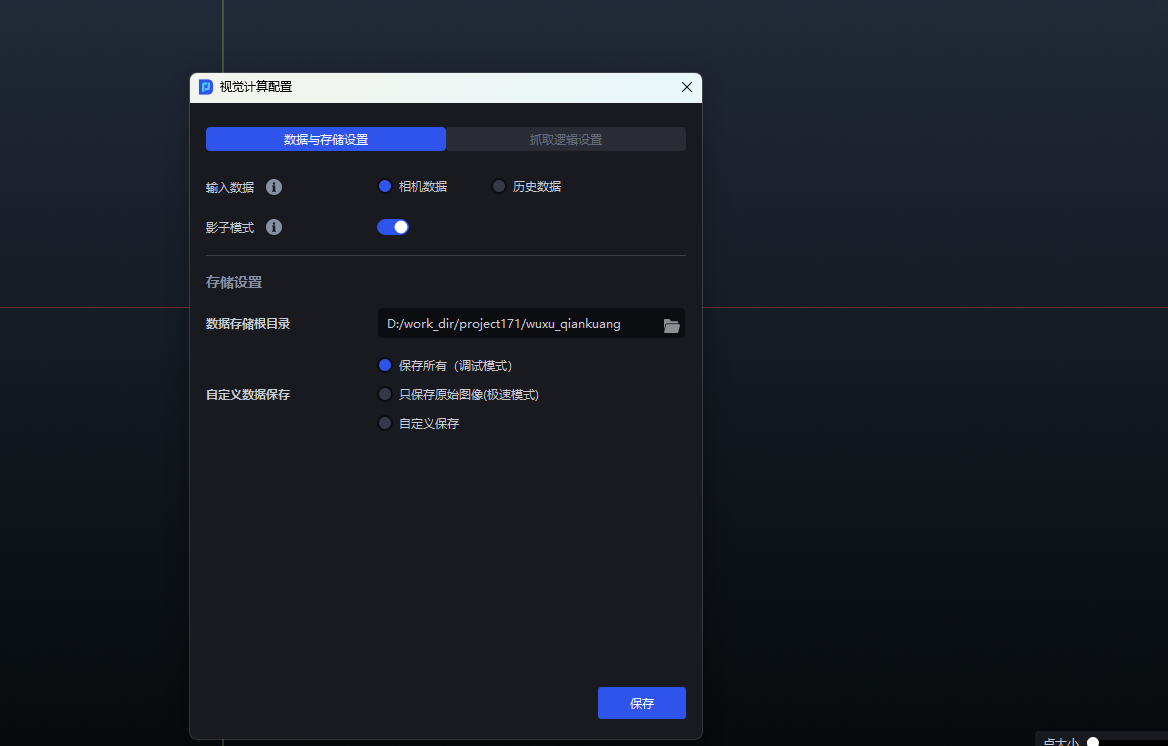1168x746 pixels.
Task: Click the info icon beside 输入数据
Action: [x=274, y=187]
